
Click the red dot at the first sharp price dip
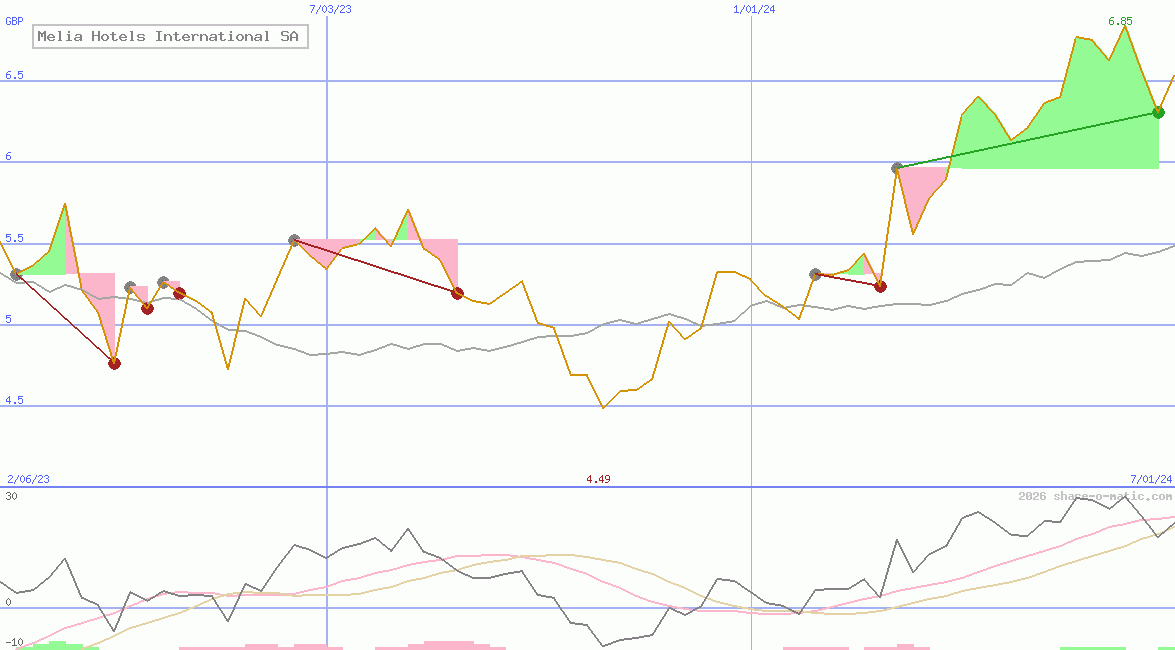point(114,363)
